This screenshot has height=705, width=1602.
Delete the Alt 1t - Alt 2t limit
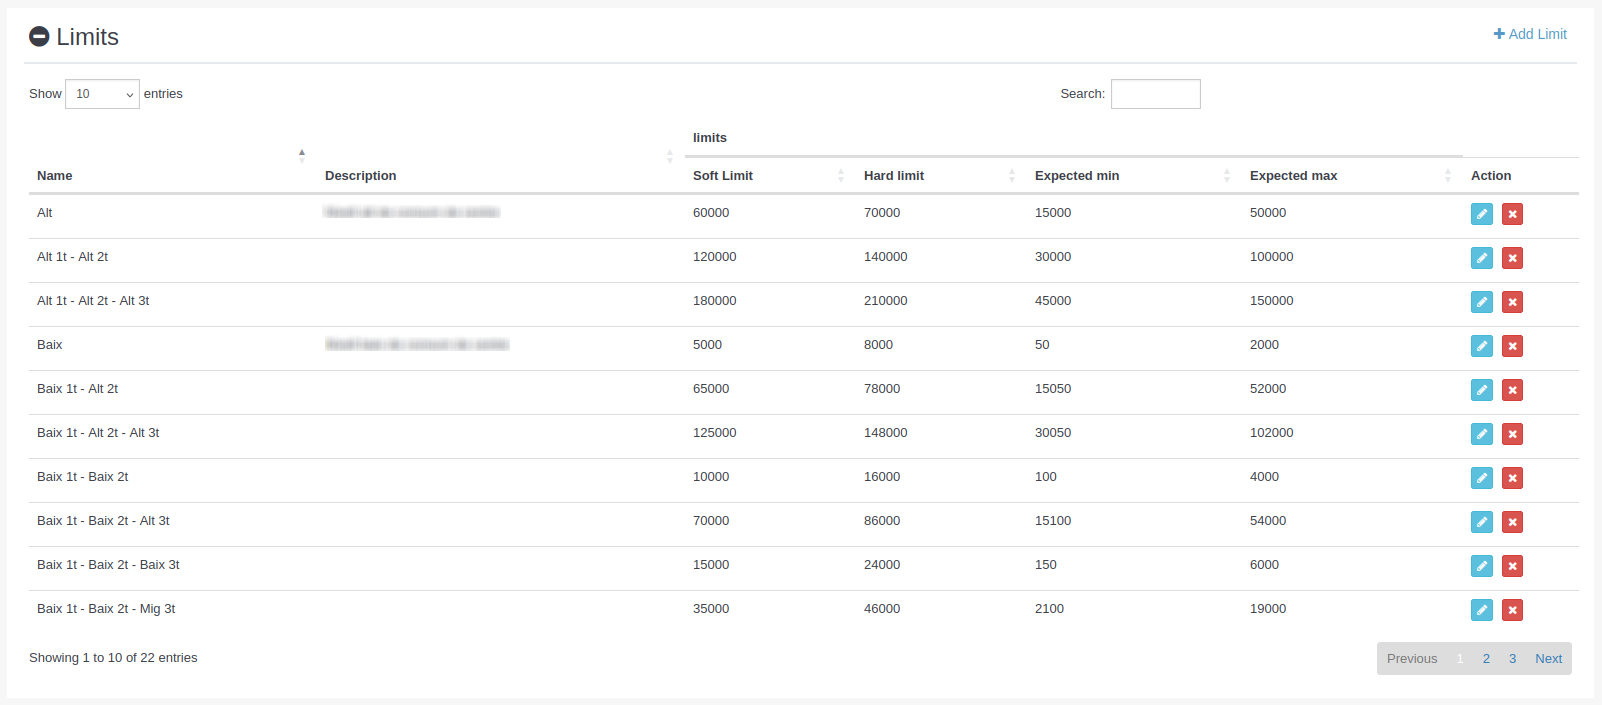point(1512,258)
